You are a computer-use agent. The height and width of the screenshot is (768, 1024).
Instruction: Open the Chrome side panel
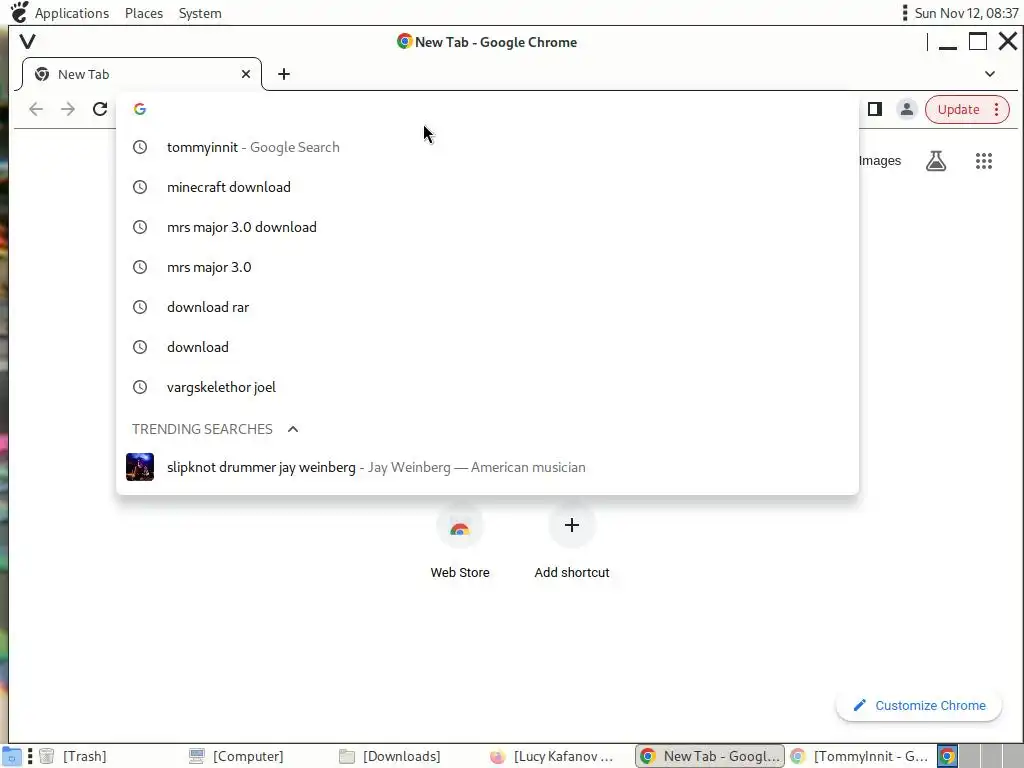tap(875, 109)
